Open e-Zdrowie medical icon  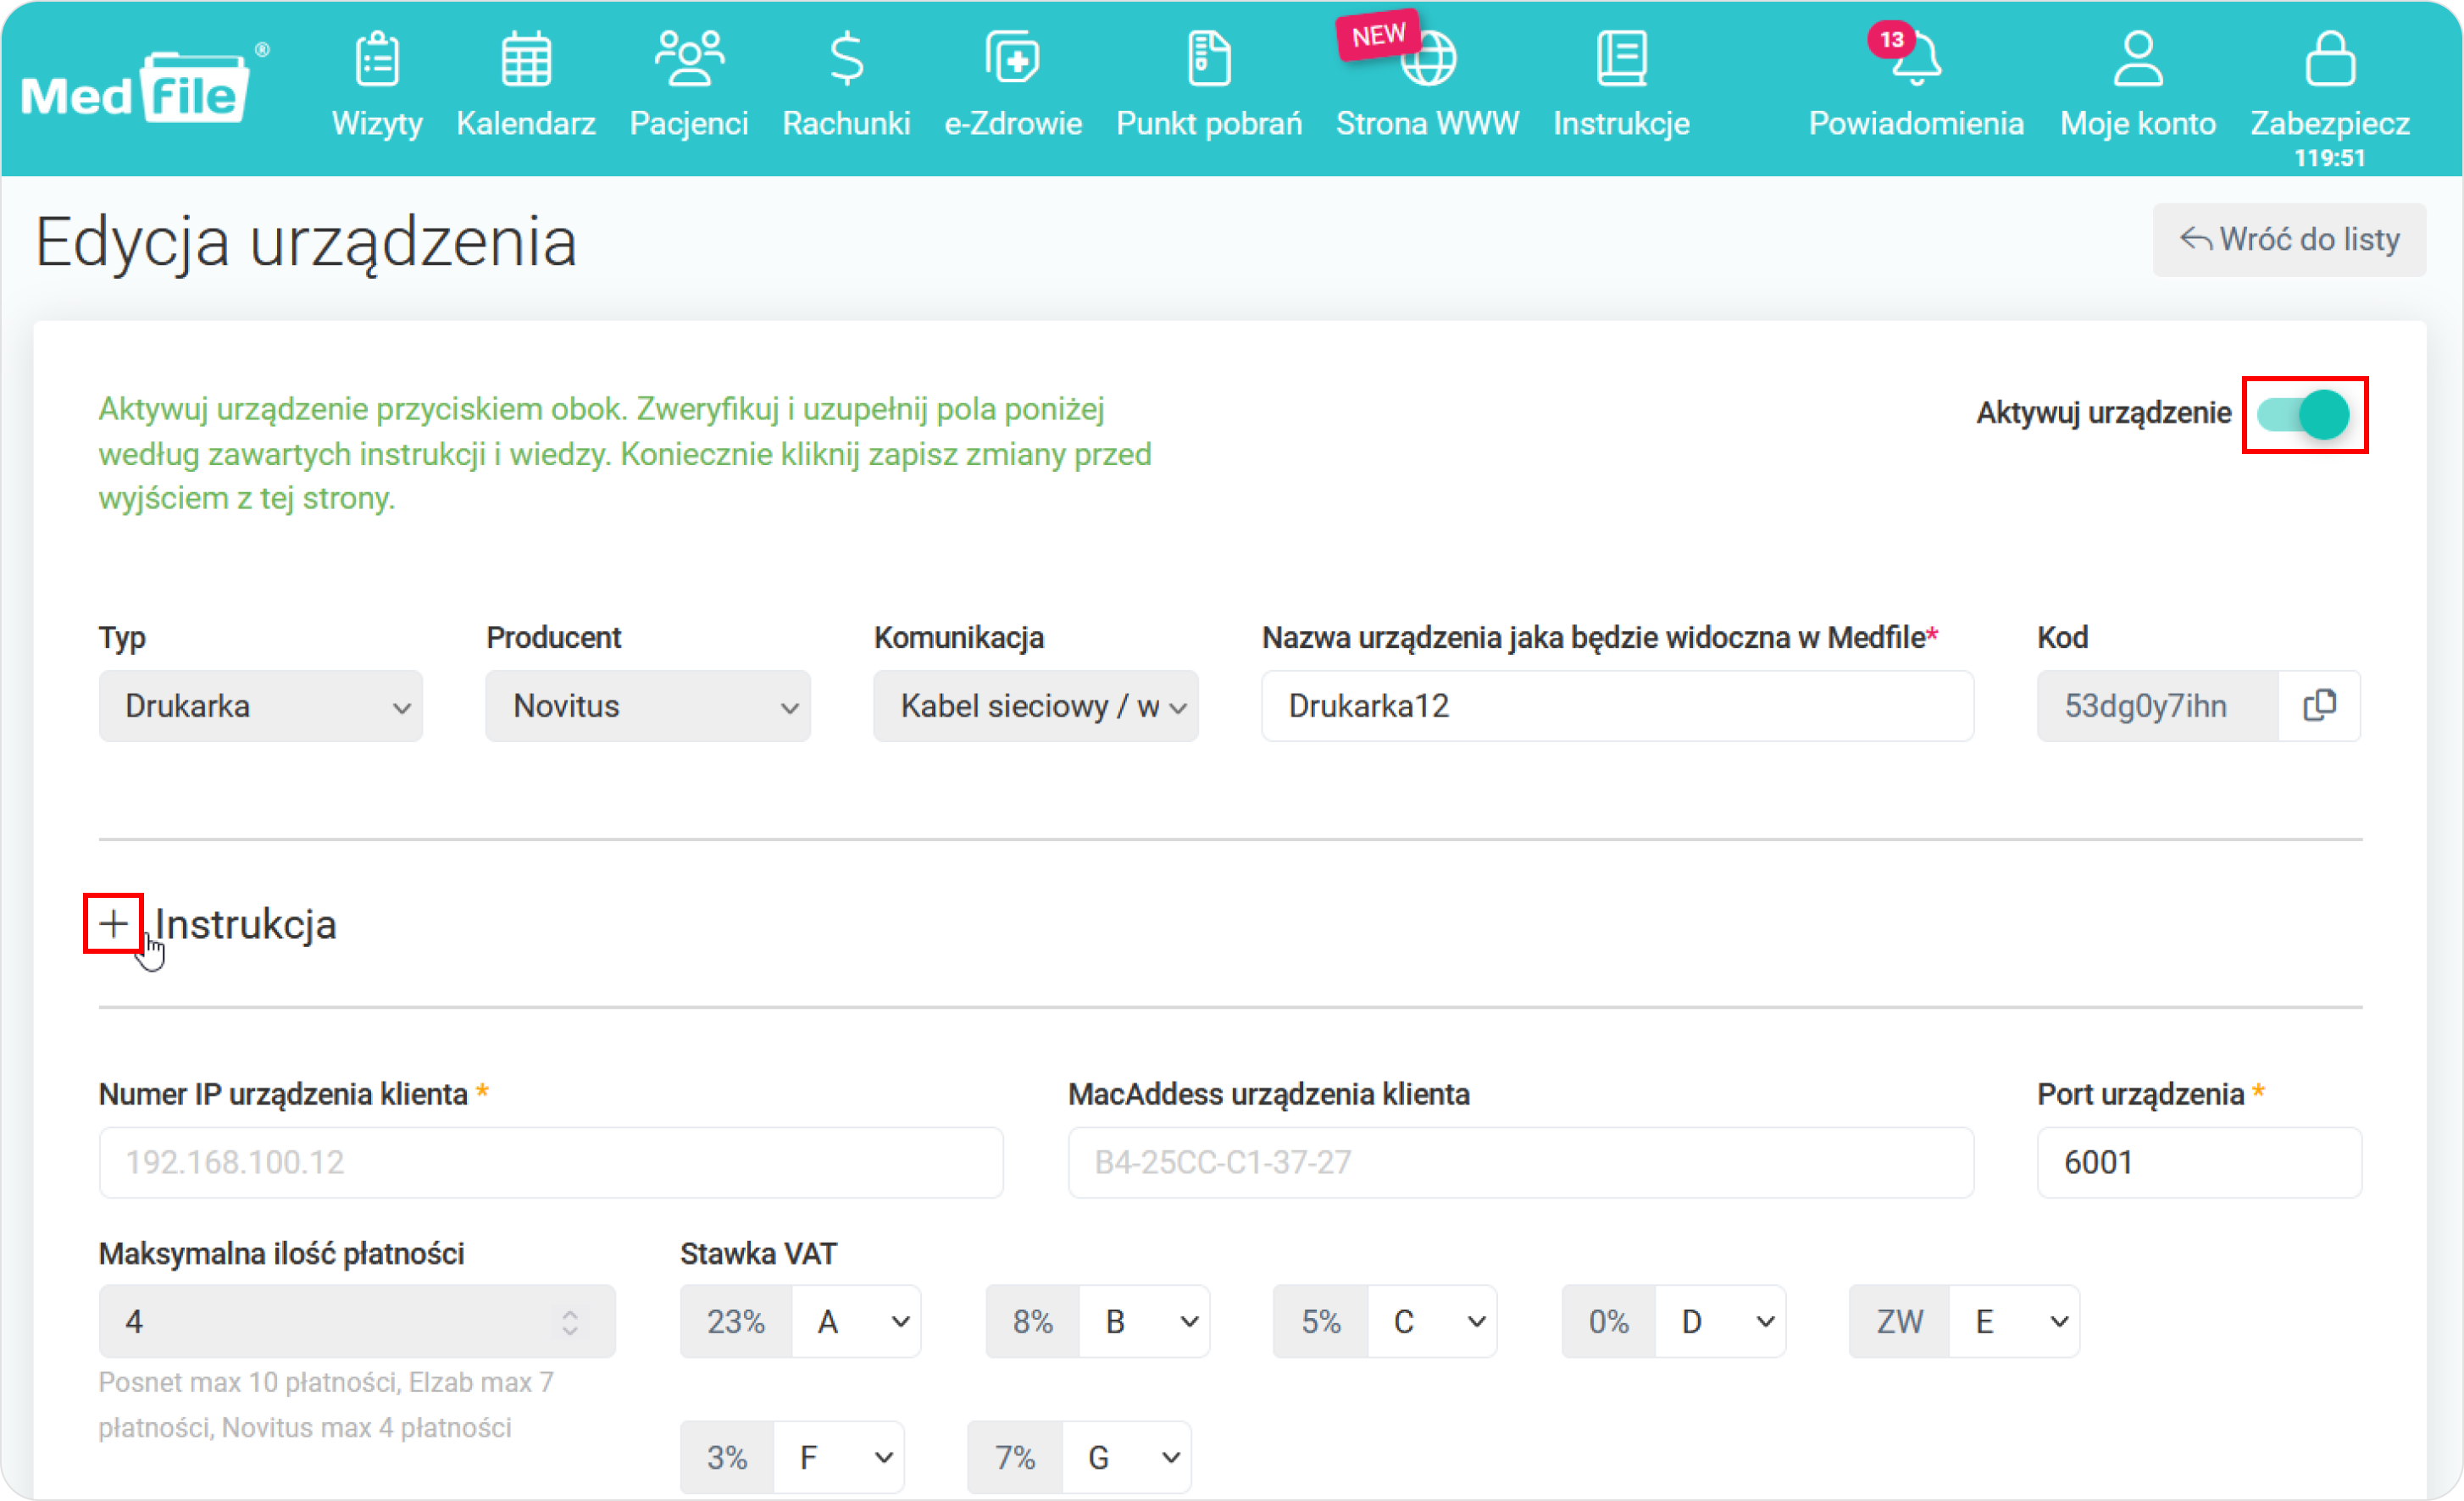tap(1013, 58)
